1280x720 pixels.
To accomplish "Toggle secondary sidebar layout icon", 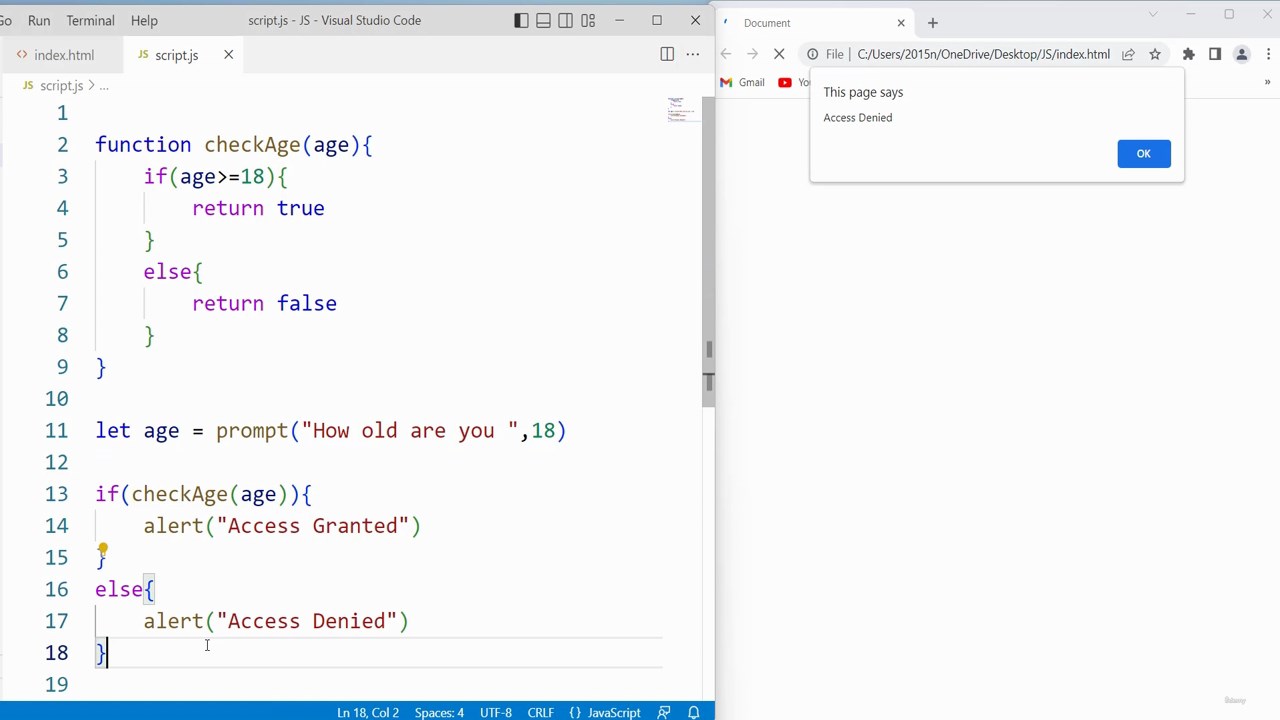I will 565,20.
